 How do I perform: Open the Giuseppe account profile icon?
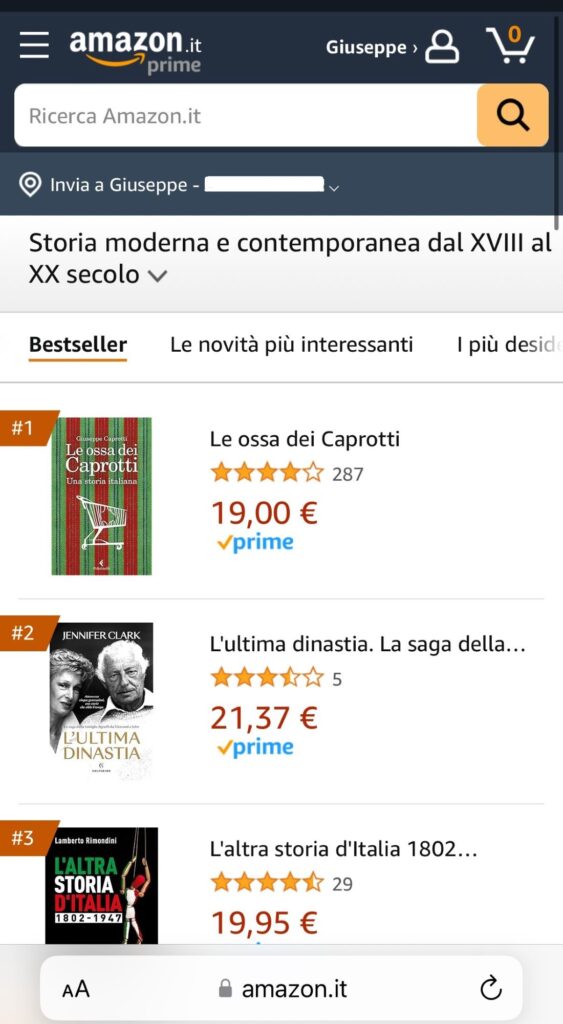pos(442,46)
